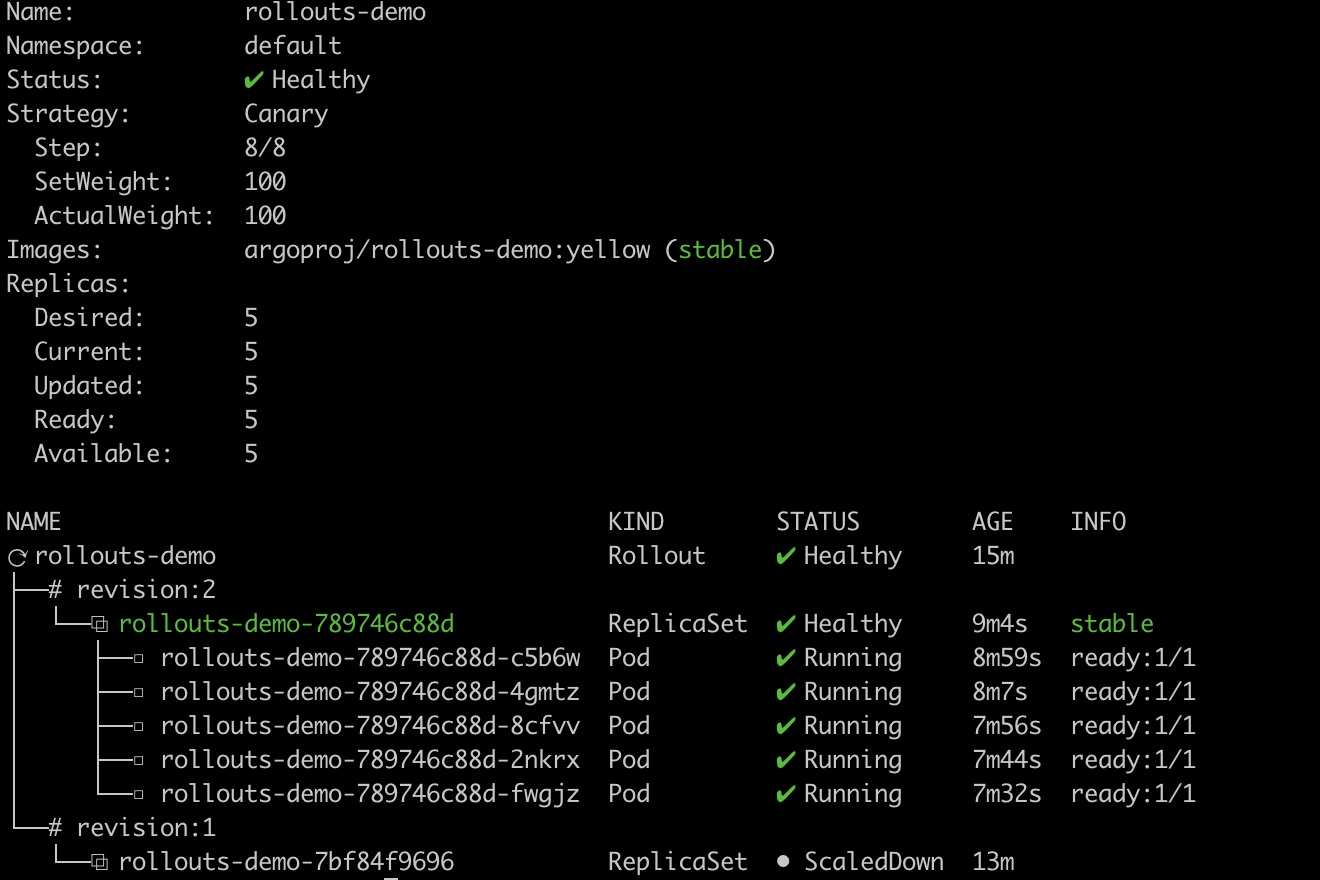This screenshot has height=880, width=1320.
Task: Click the green 'stable' info on the ReplicaSet row
Action: [x=1112, y=624]
